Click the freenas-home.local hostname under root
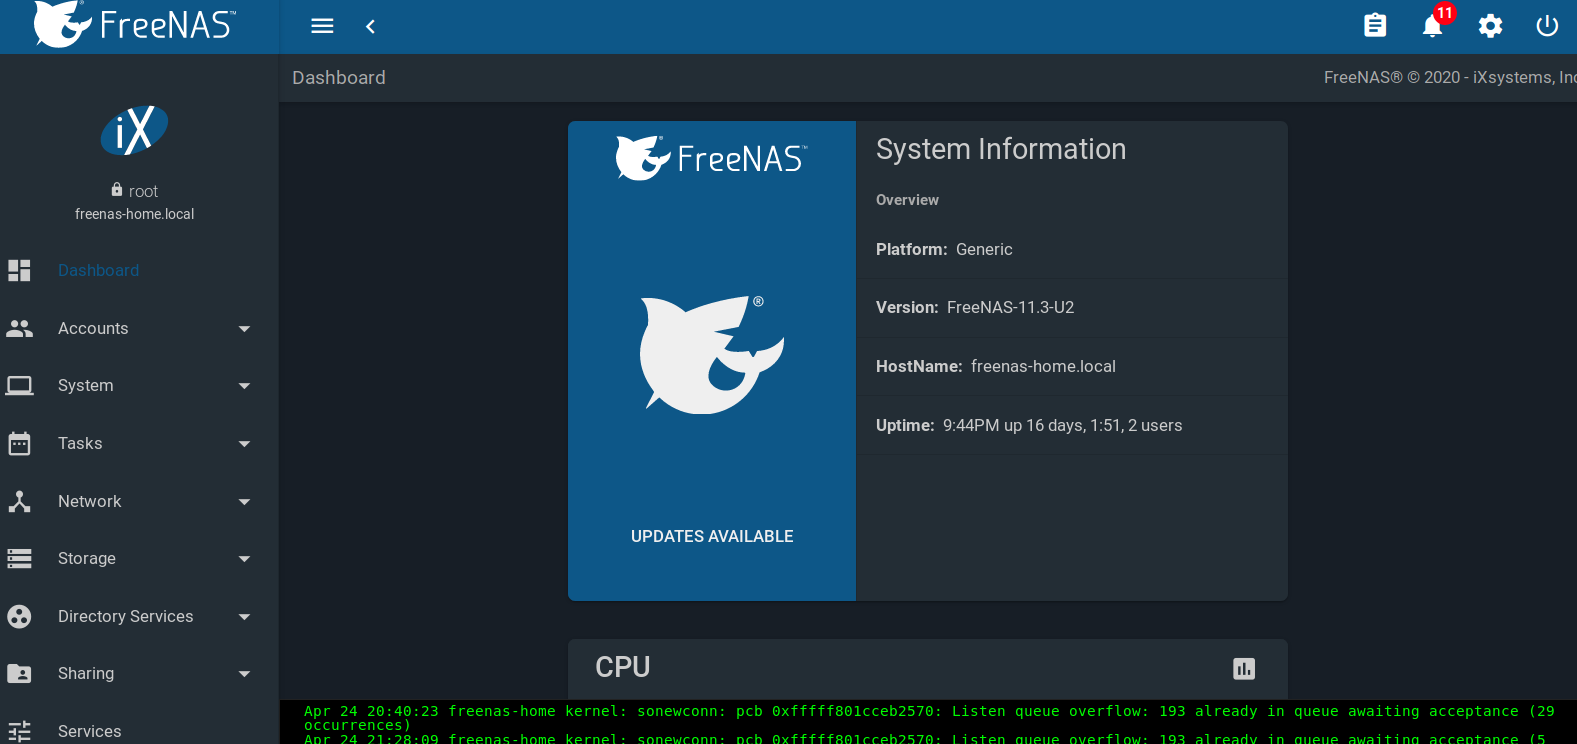This screenshot has height=744, width=1577. coord(134,214)
